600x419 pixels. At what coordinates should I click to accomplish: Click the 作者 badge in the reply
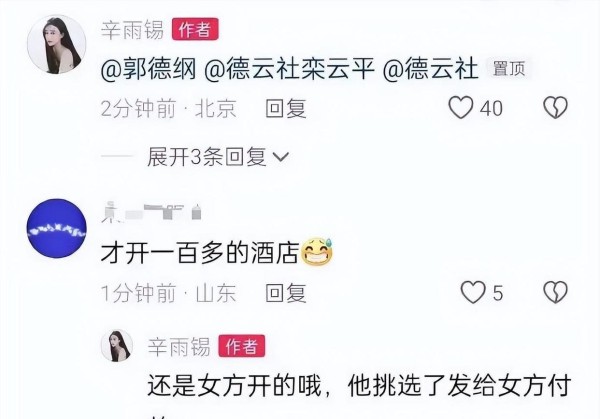click(242, 346)
